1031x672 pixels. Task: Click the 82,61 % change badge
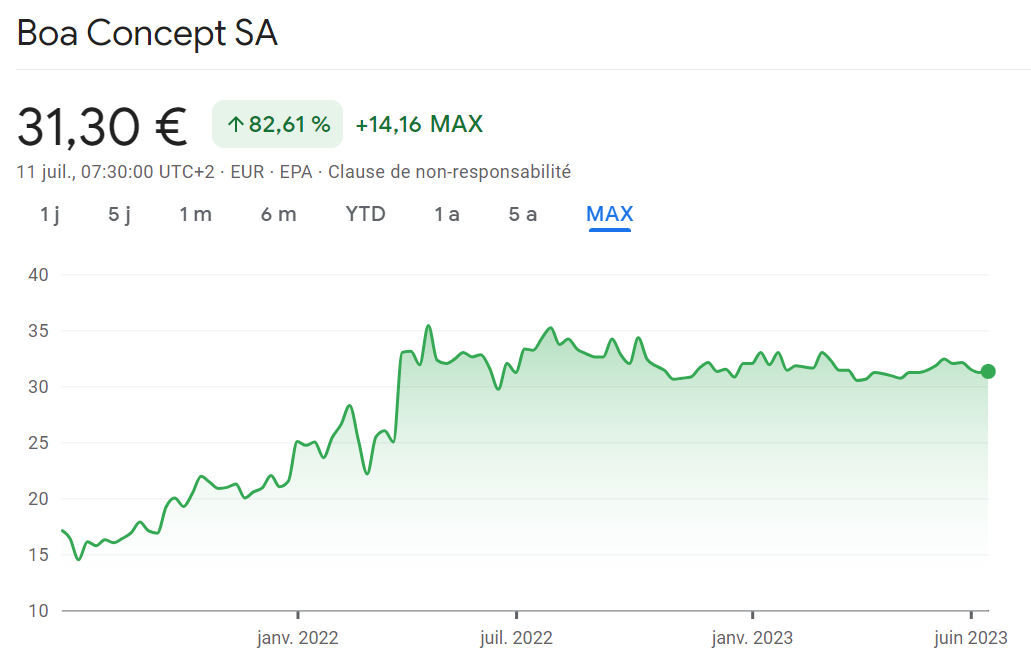click(277, 124)
